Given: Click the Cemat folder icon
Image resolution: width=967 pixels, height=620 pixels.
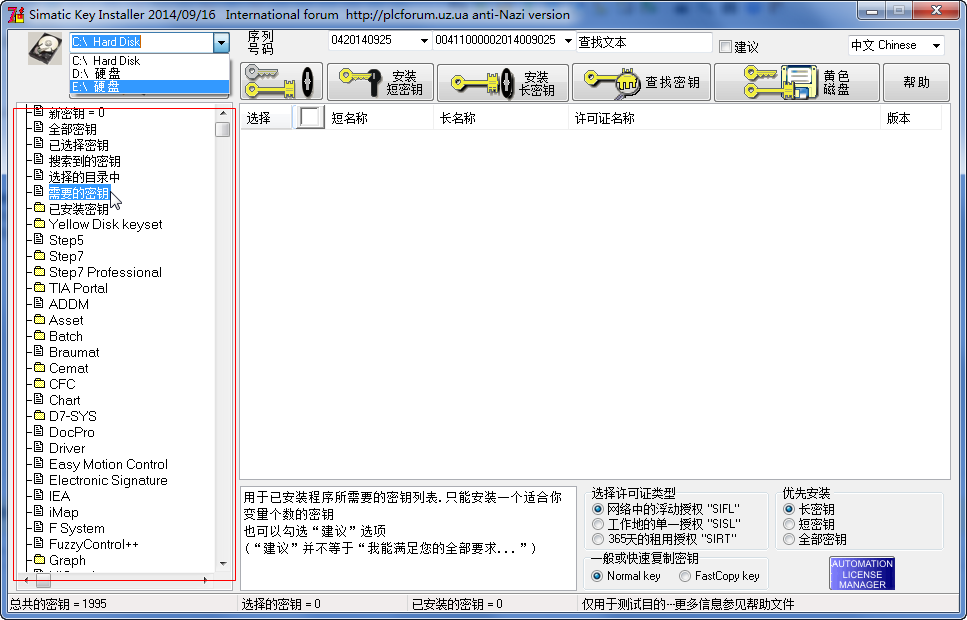Looking at the screenshot, I should point(39,368).
